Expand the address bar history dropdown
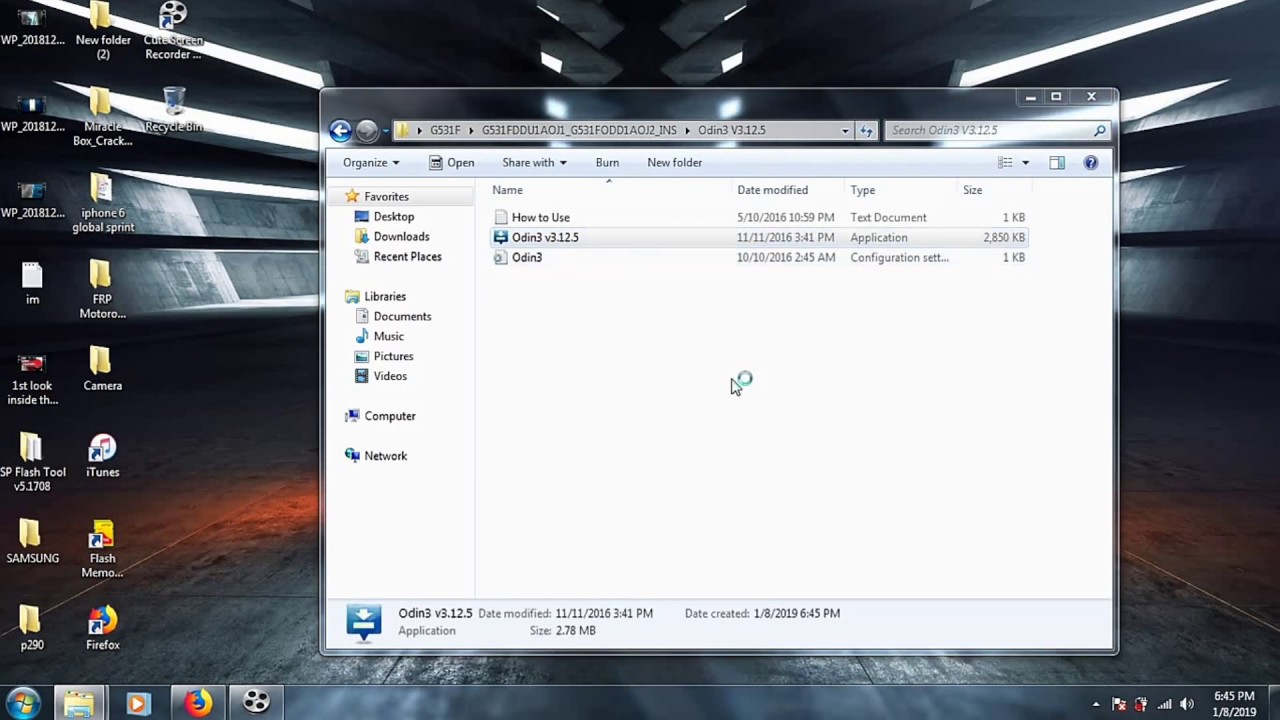The height and width of the screenshot is (720, 1280). (845, 131)
